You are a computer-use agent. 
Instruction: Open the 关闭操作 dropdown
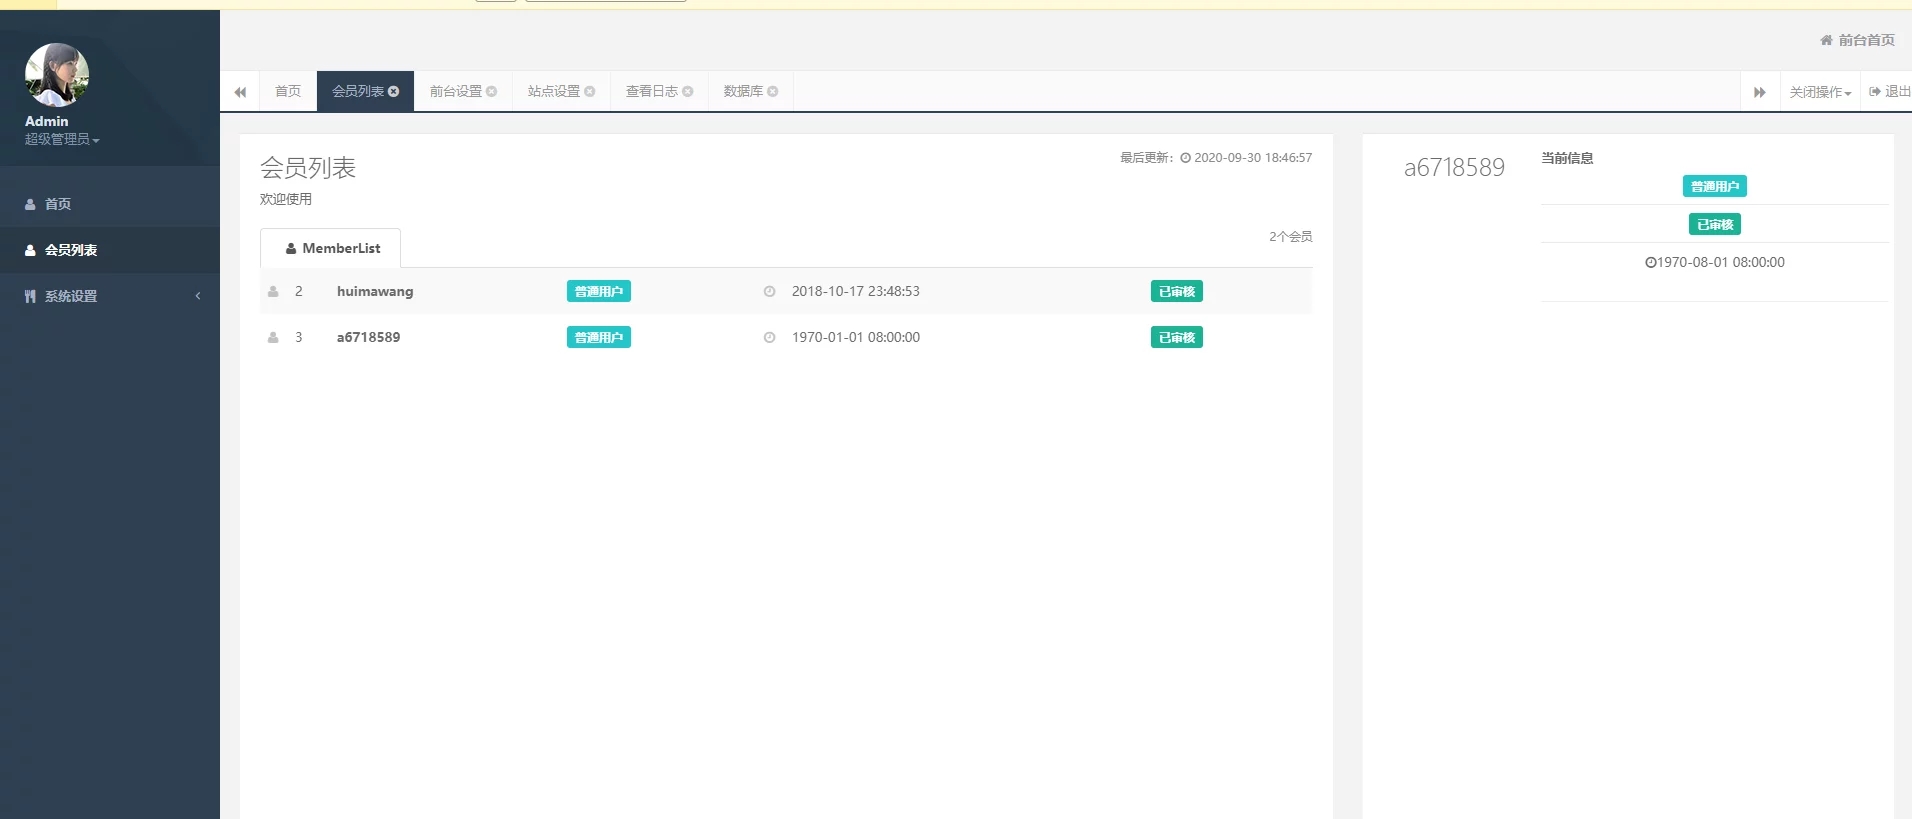click(x=1820, y=92)
